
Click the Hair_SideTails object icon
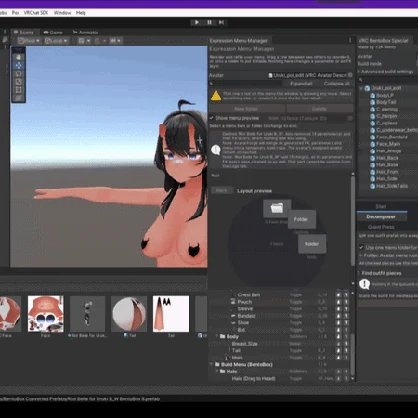373,186
